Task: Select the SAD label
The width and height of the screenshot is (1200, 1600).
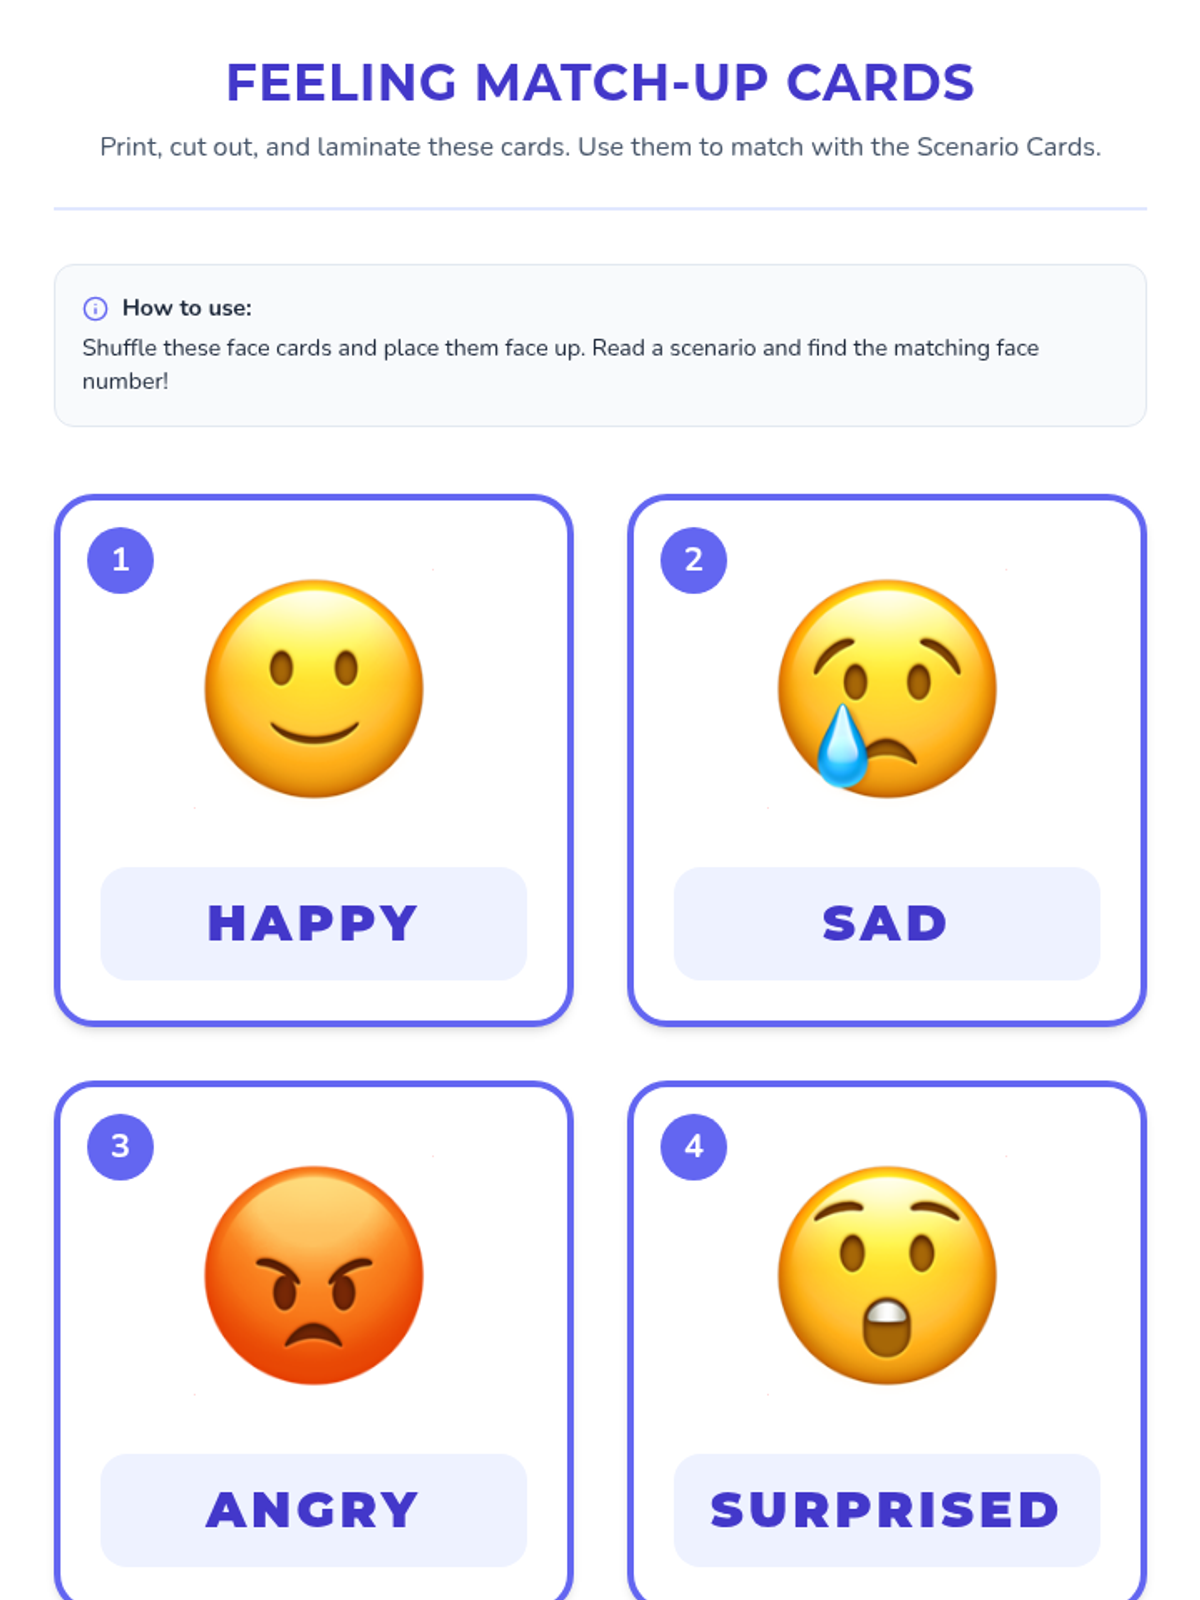Action: click(886, 924)
